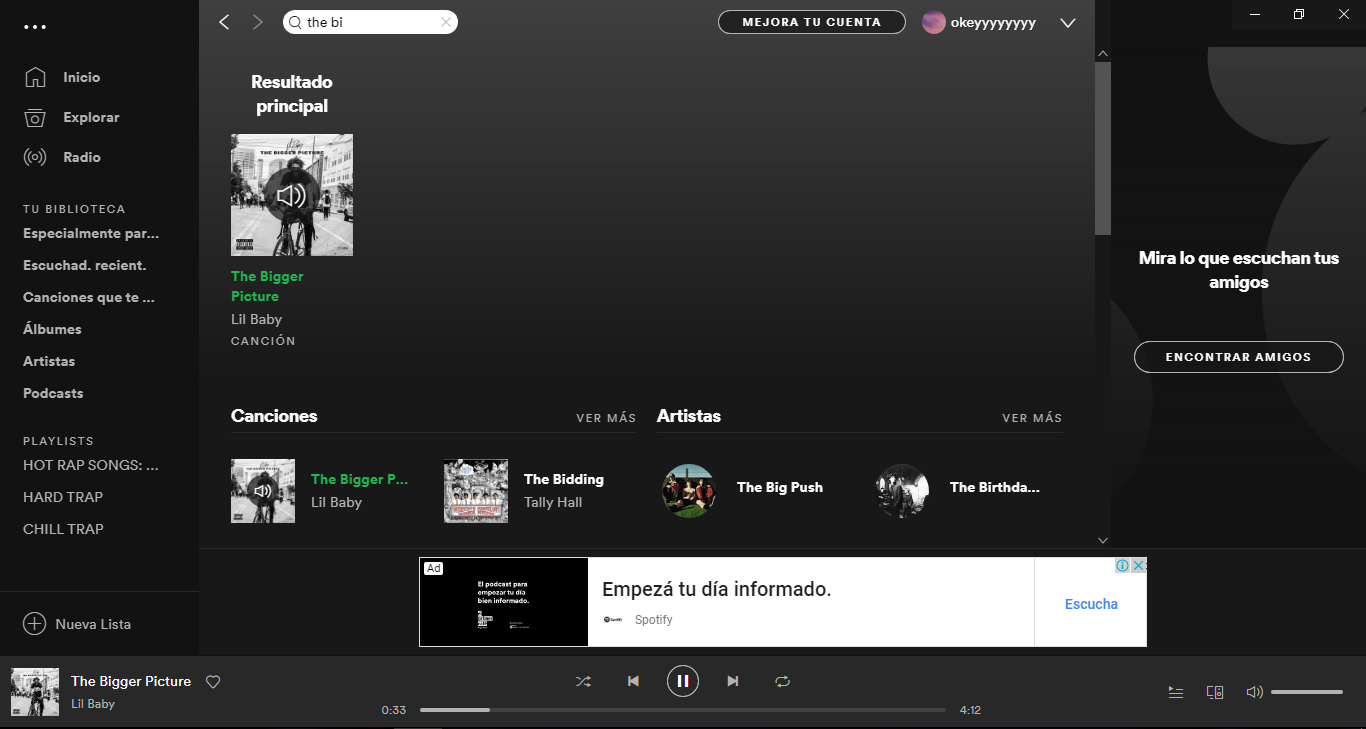Screen dimensions: 1366x729
Task: Open the play queue
Action: pos(1176,692)
